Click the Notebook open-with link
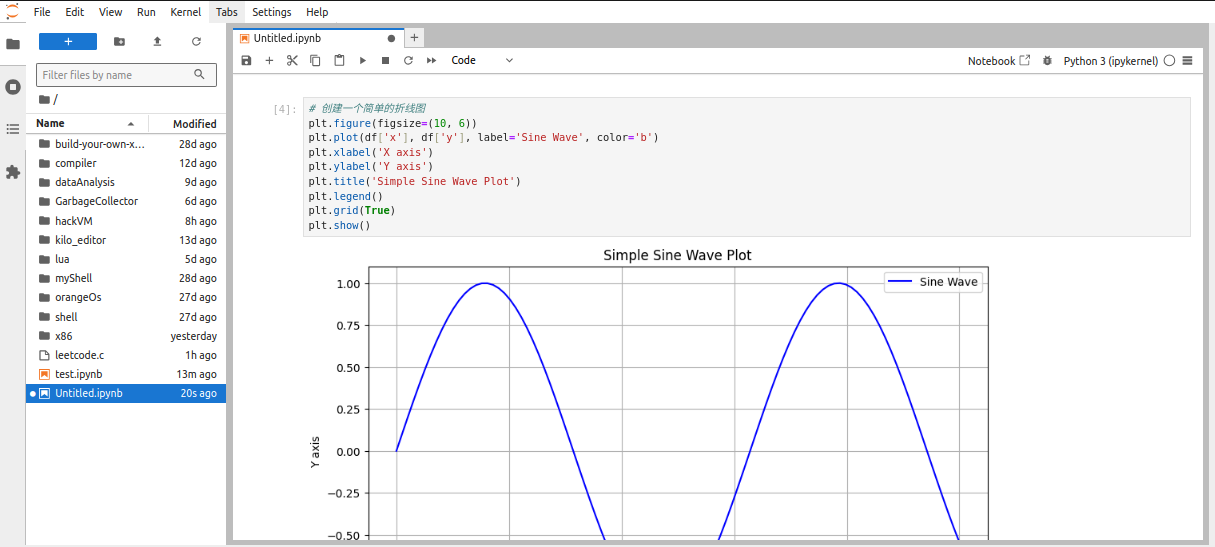Image resolution: width=1215 pixels, height=547 pixels. click(x=998, y=61)
